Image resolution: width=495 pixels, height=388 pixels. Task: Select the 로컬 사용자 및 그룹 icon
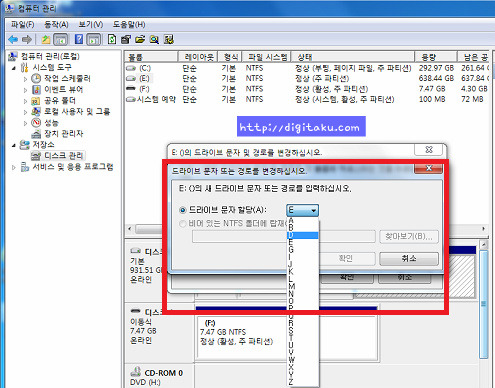pyautogui.click(x=36, y=112)
